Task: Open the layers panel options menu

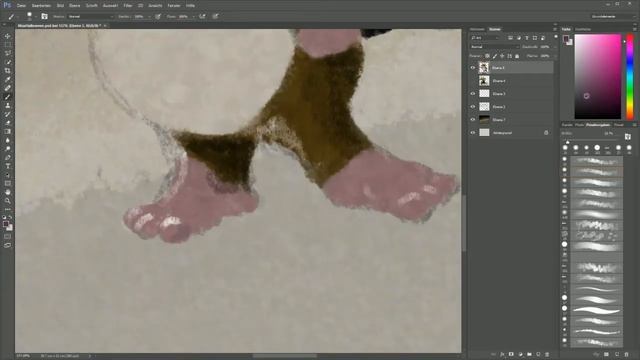Action: pos(555,29)
